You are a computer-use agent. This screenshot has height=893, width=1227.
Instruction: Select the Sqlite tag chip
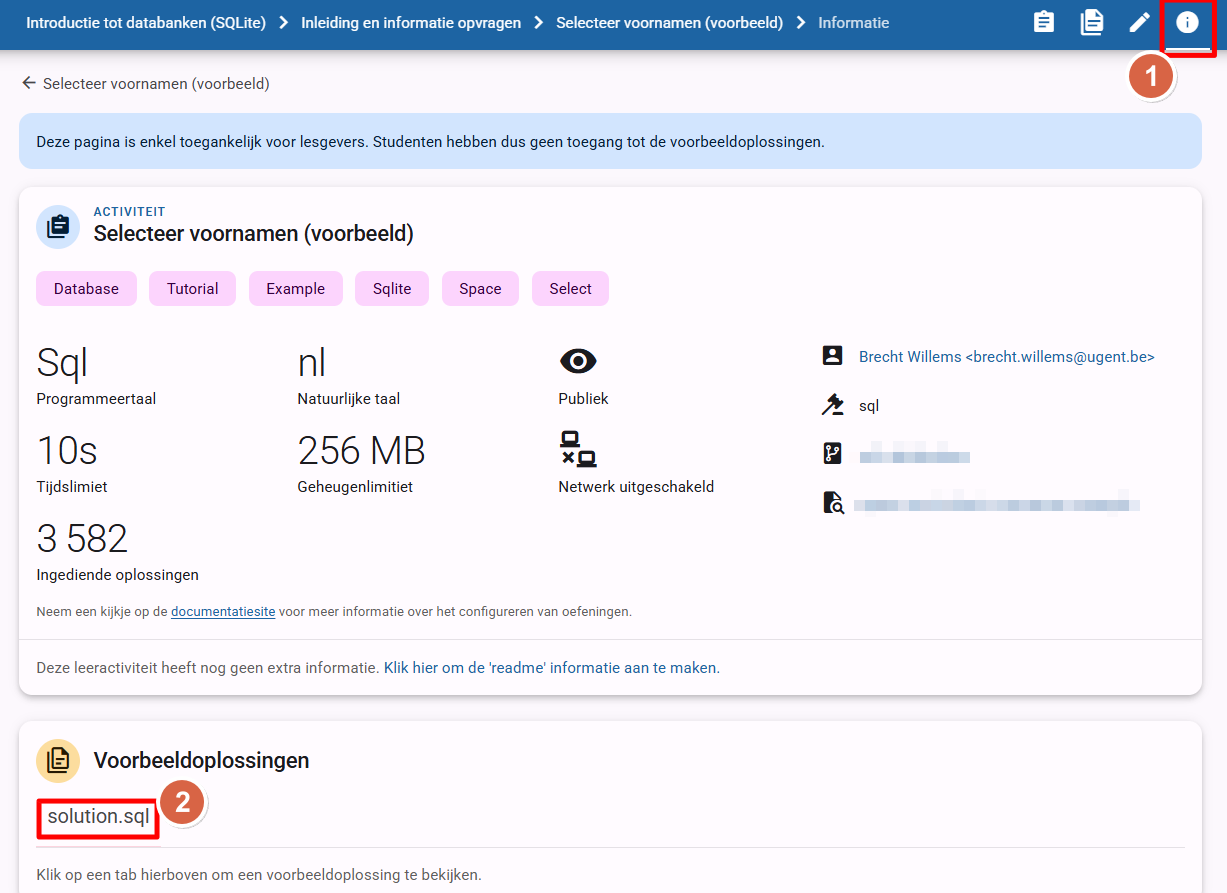point(392,289)
